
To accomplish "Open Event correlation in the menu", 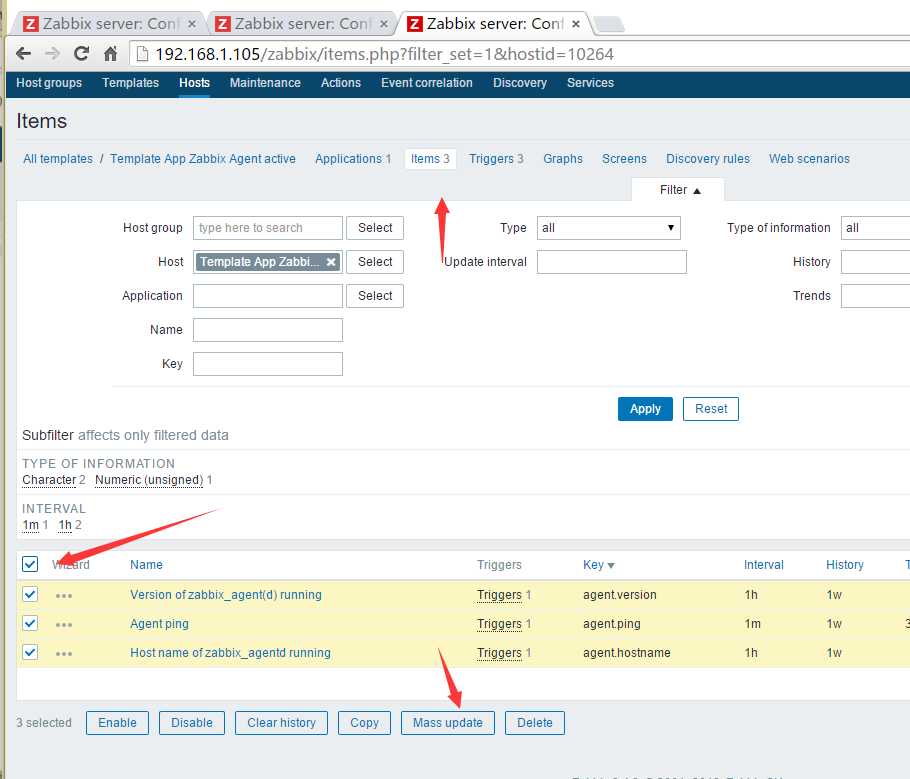I will 427,82.
